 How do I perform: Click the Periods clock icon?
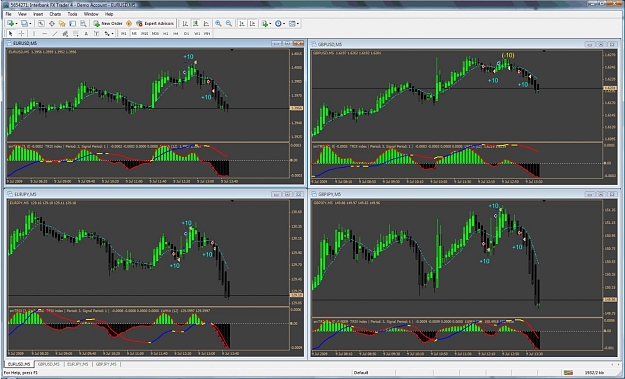278,24
